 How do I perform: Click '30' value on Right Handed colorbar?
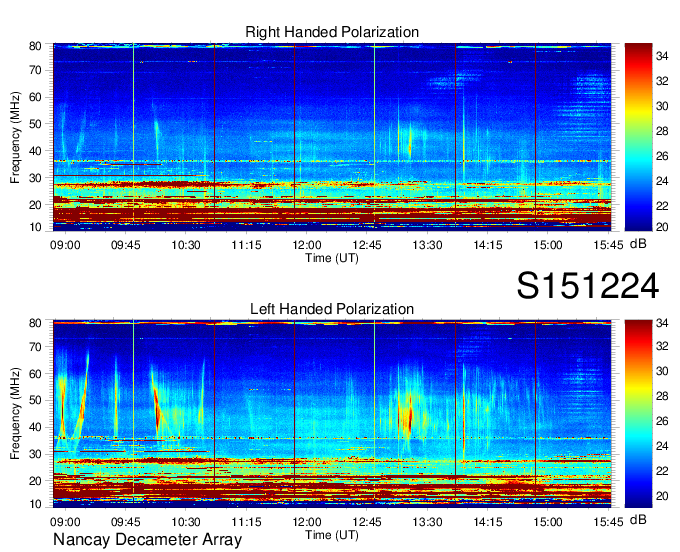pos(662,106)
